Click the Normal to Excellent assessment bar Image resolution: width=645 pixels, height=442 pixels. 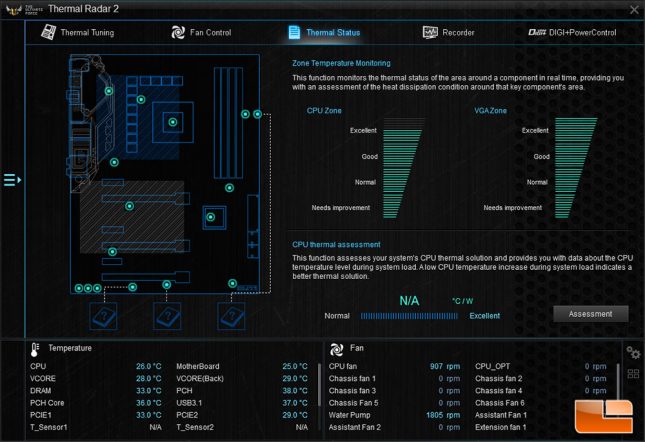(x=409, y=316)
